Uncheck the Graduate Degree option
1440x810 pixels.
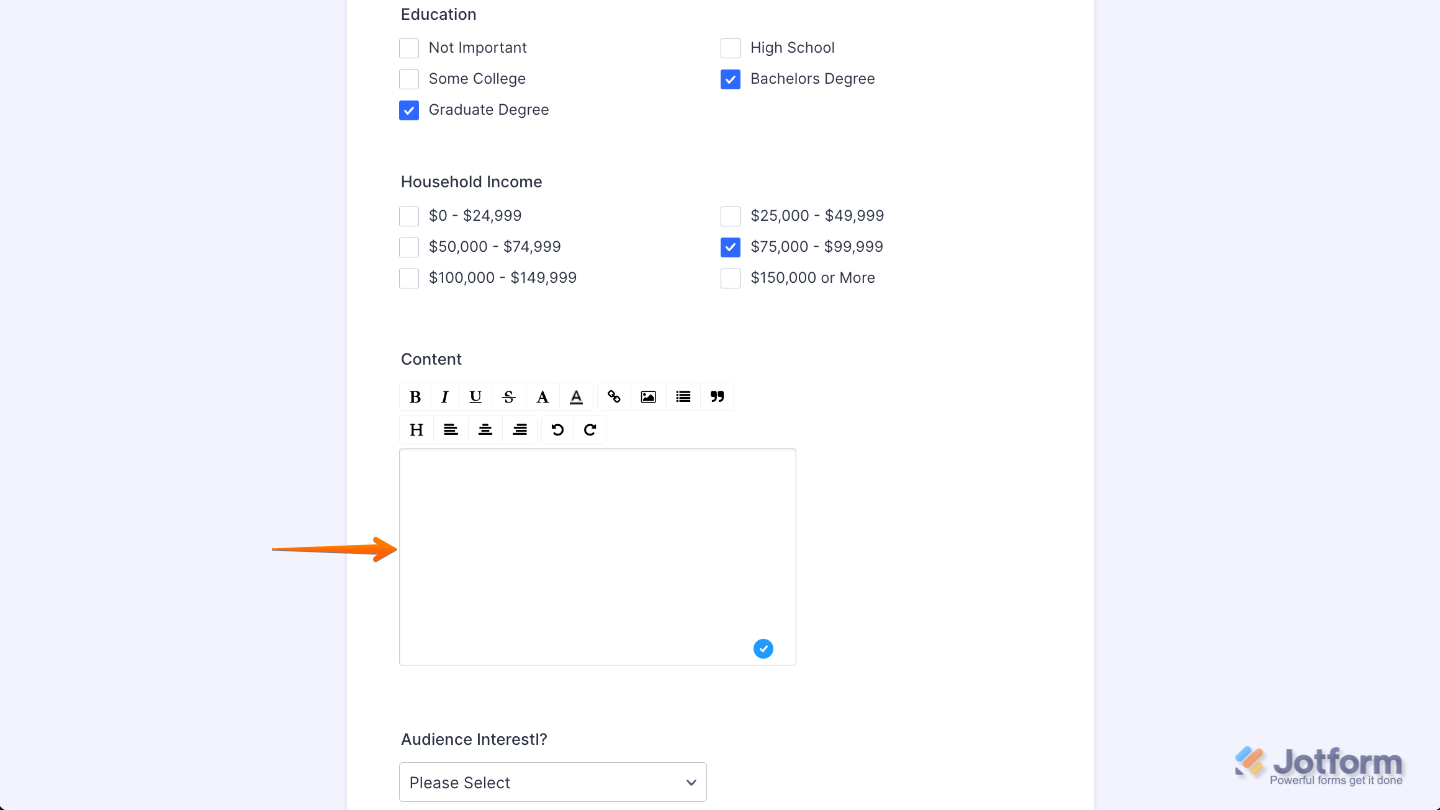click(409, 110)
